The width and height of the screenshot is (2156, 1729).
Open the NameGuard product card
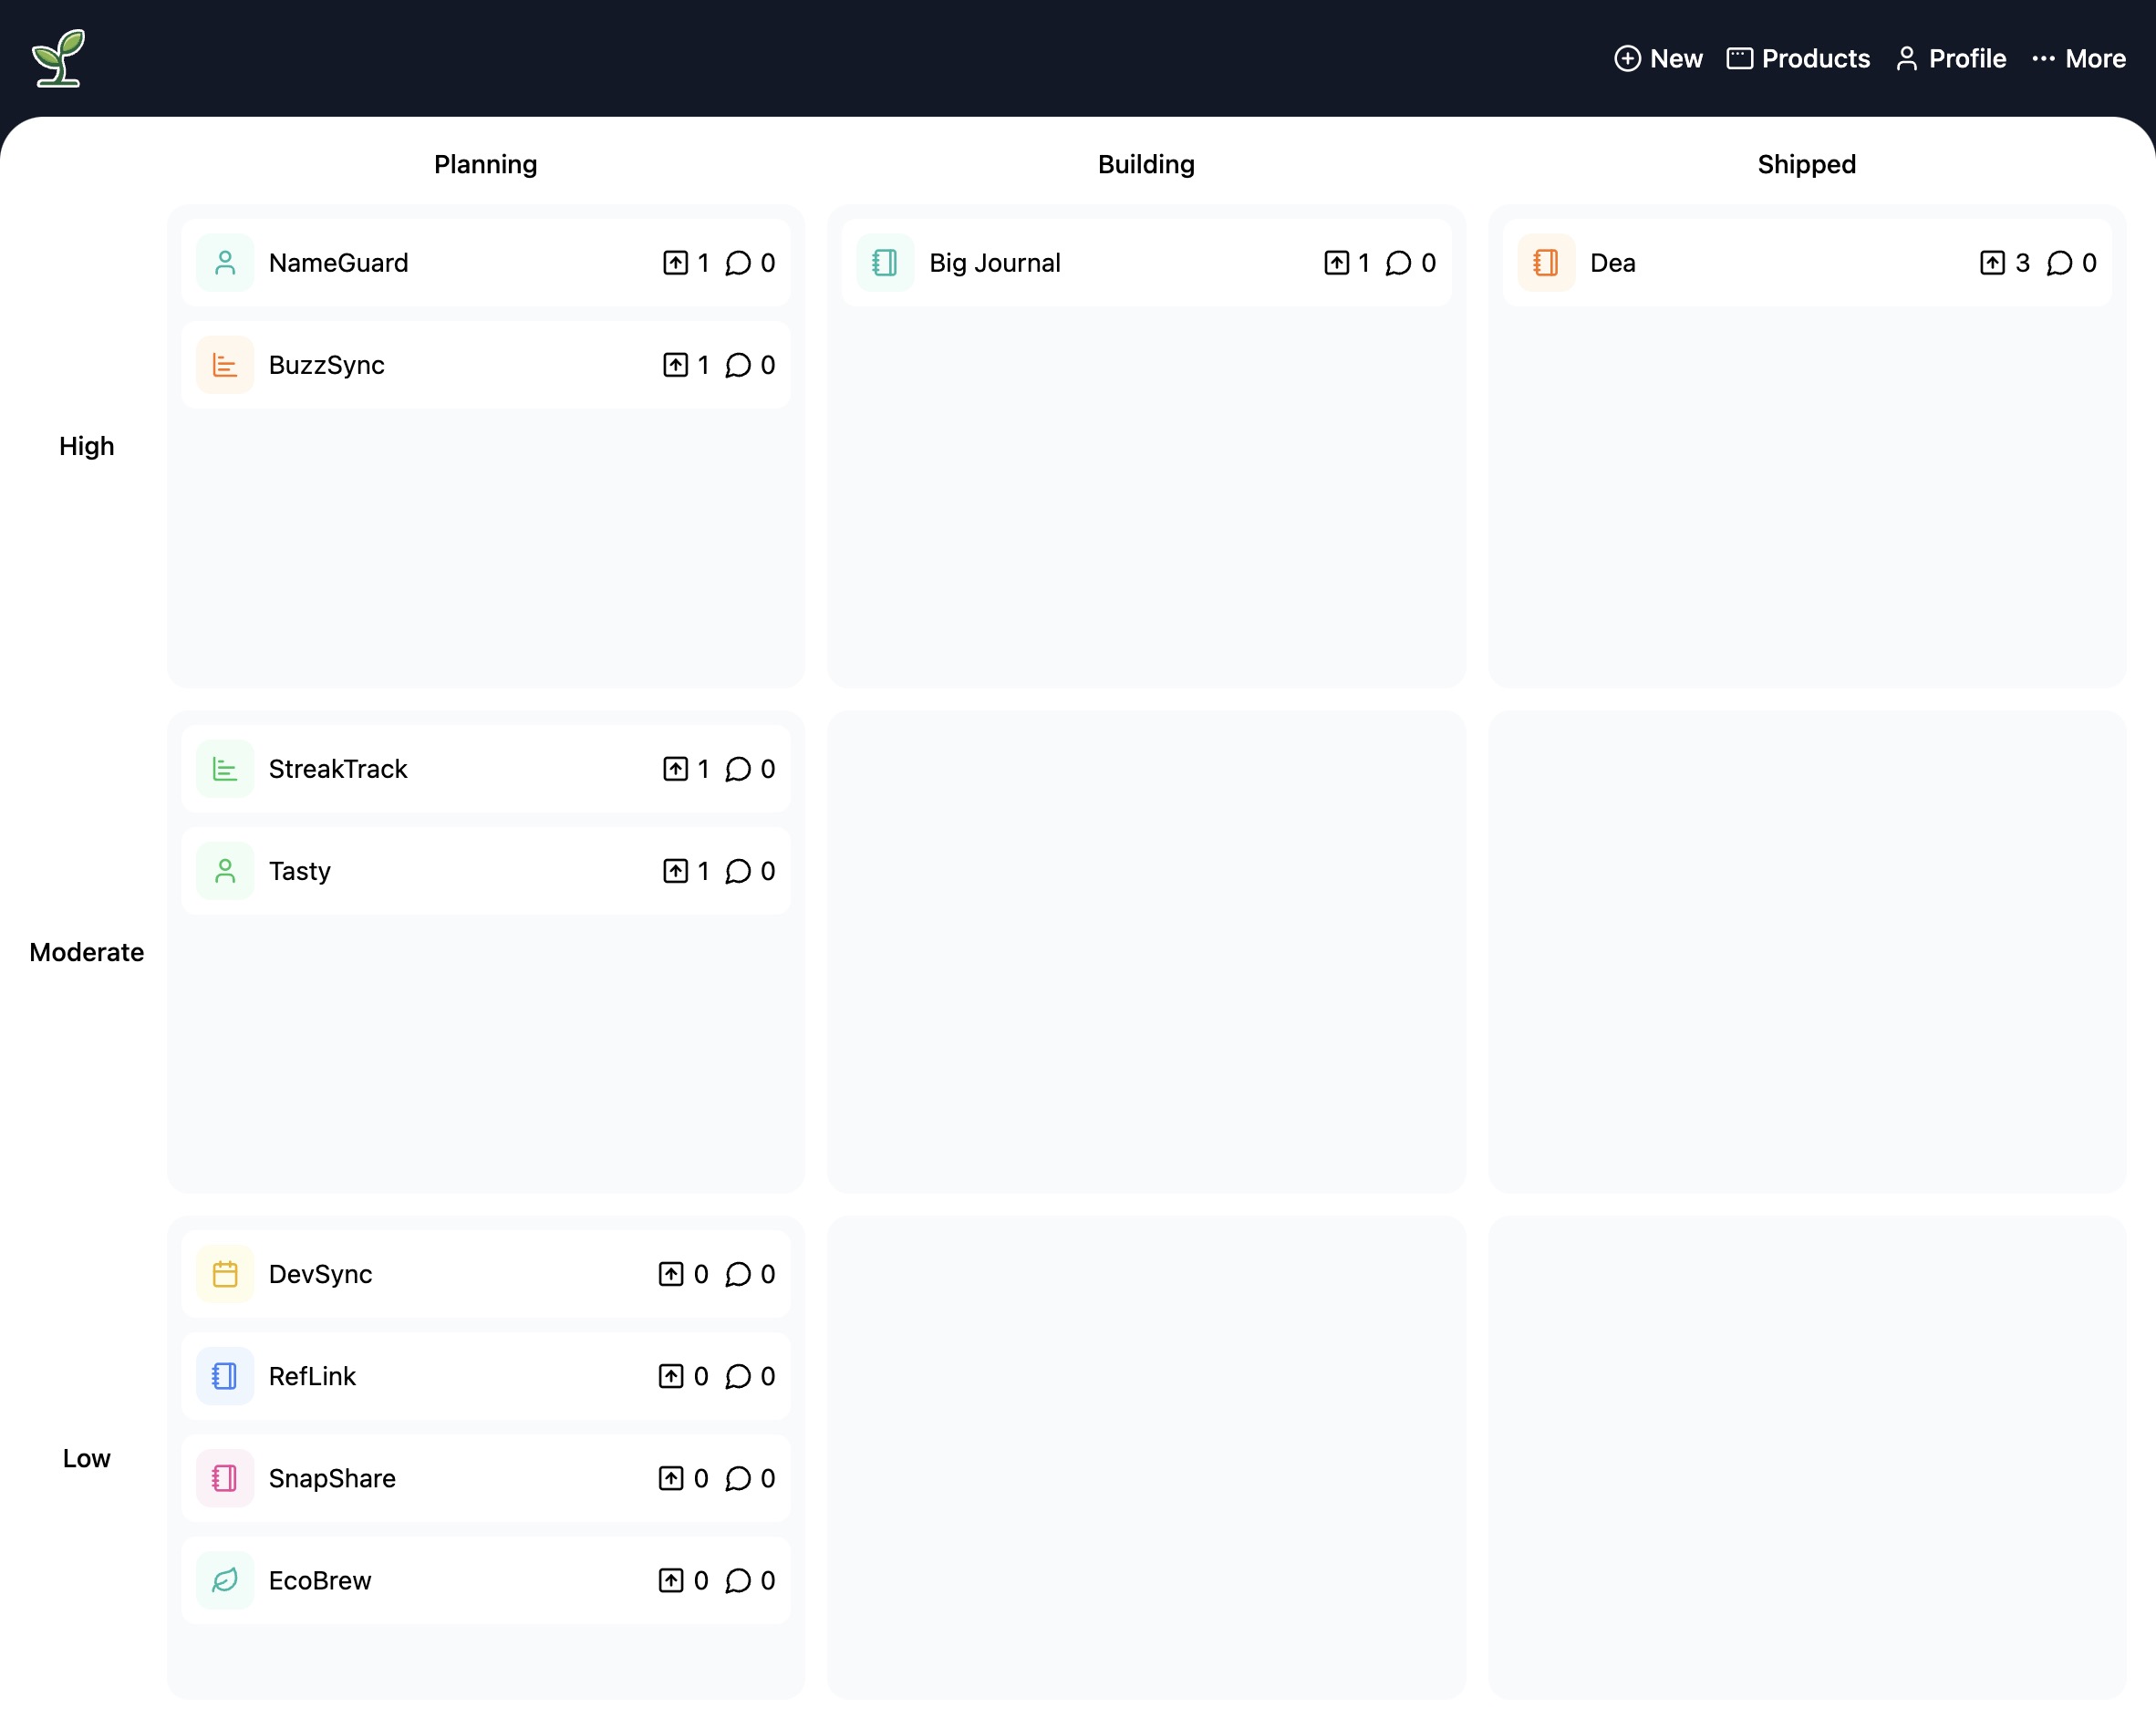click(x=486, y=263)
